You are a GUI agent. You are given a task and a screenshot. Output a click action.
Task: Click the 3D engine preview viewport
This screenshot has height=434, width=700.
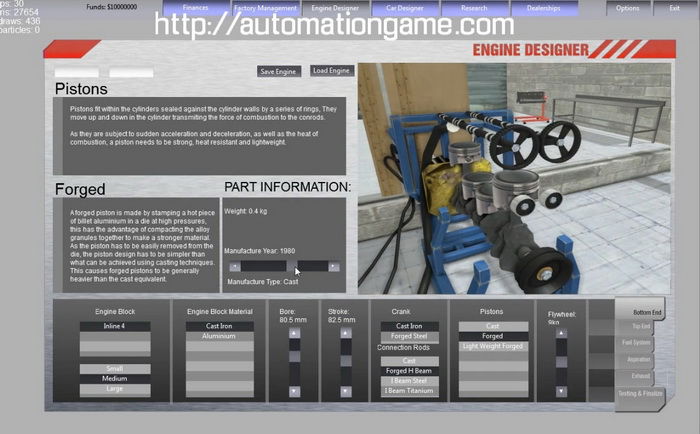tap(514, 178)
